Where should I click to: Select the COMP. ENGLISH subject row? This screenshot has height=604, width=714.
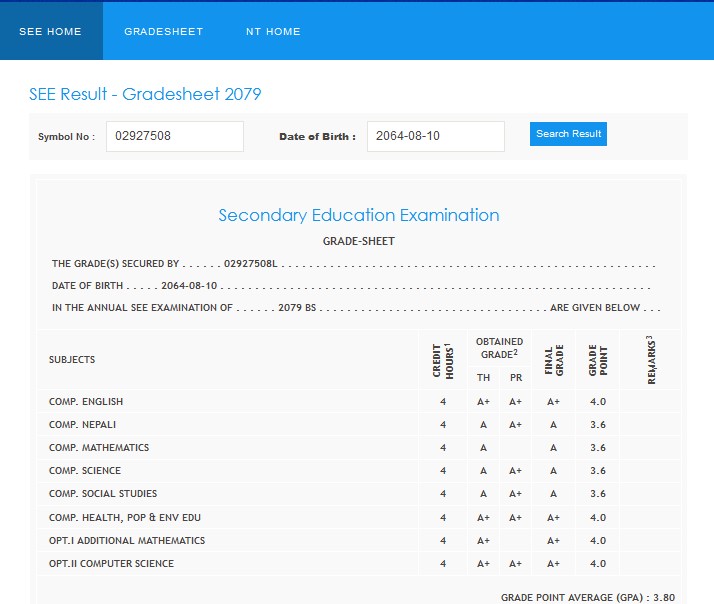pos(86,402)
